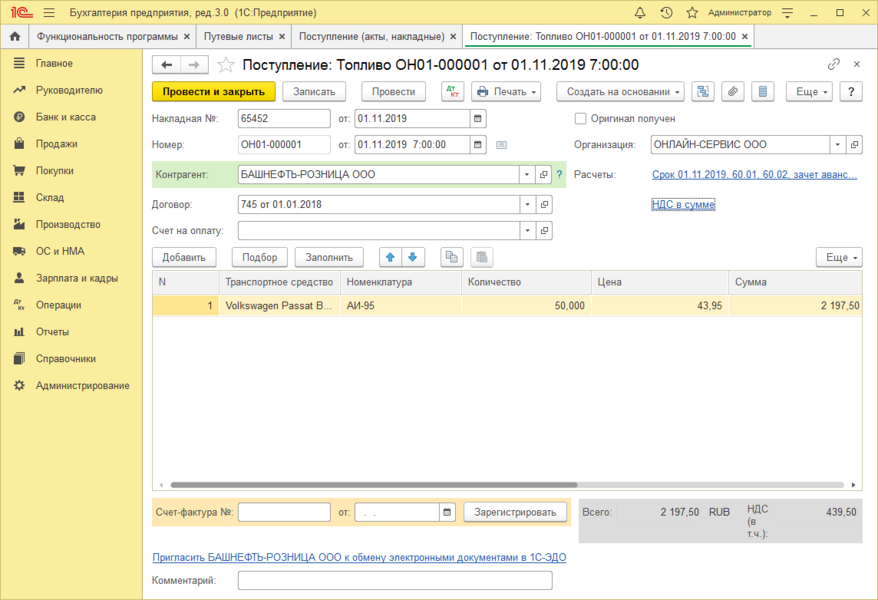Open the НДС в сумме link
Viewport: 878px width, 600px height.
[683, 205]
